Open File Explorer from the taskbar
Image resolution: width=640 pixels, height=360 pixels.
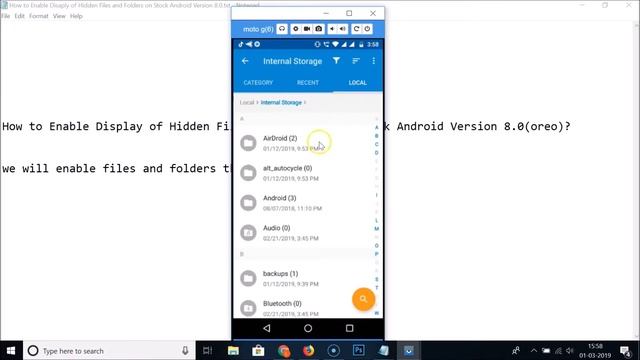(x=233, y=351)
